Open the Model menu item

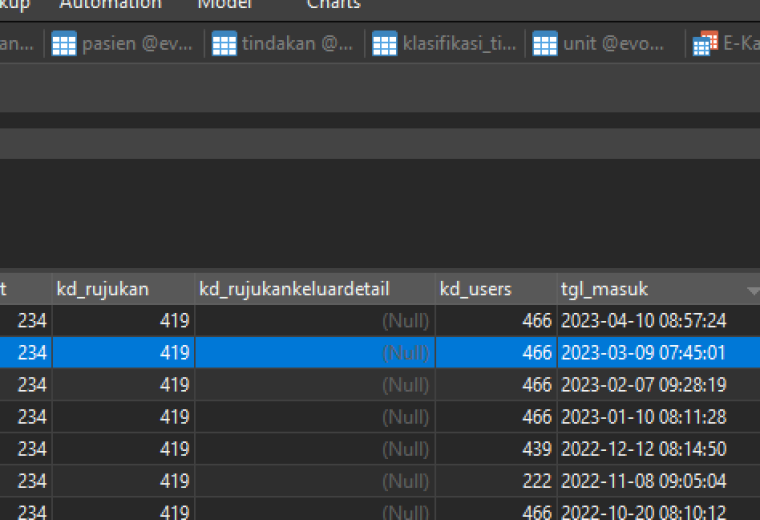(225, 4)
